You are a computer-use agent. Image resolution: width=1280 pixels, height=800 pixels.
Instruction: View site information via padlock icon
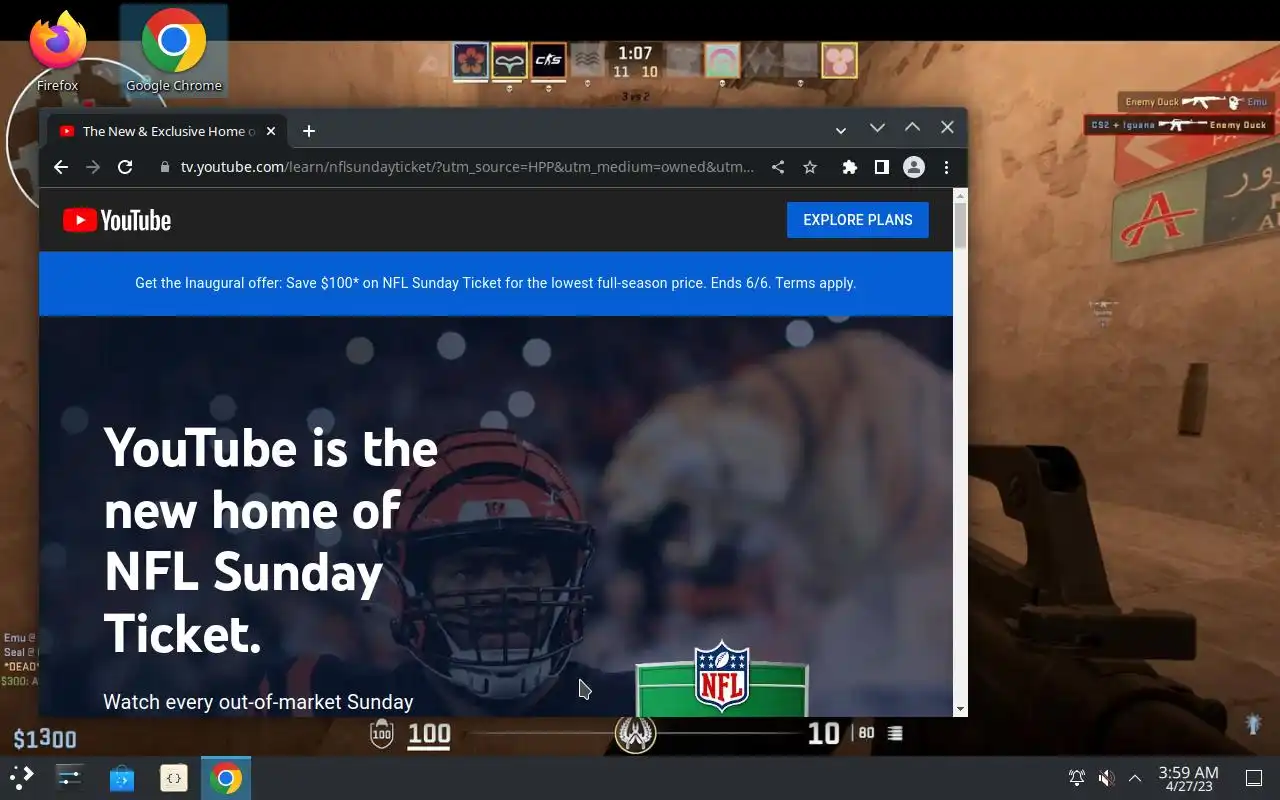(165, 167)
